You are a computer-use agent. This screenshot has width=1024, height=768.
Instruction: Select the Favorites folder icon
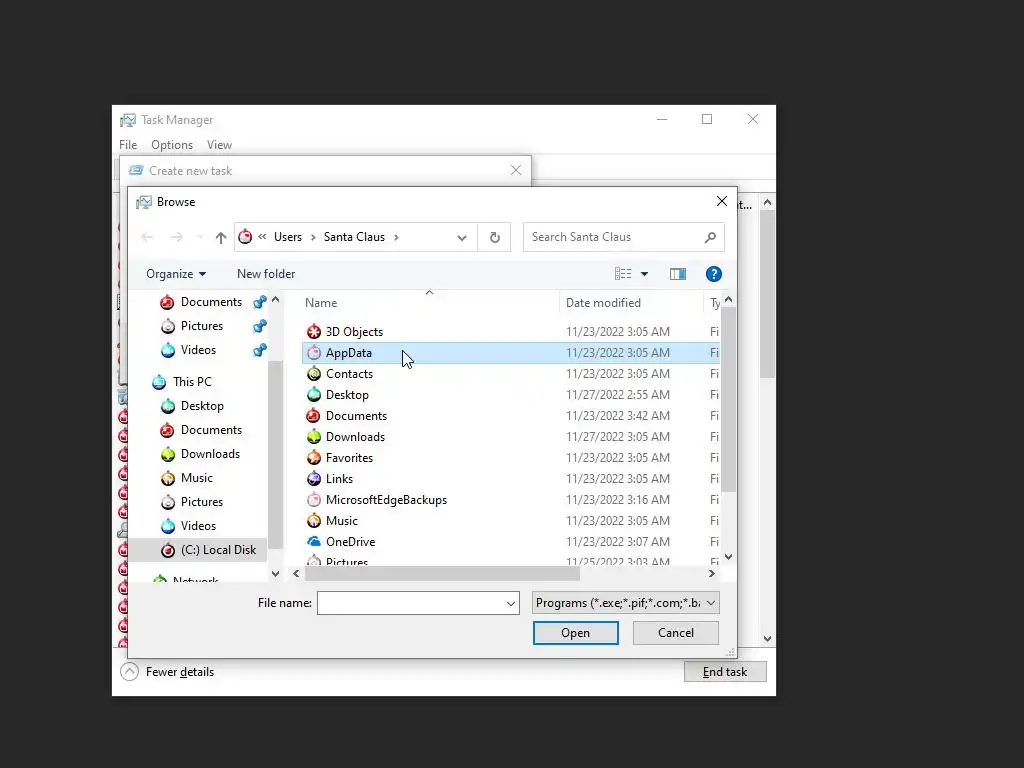(x=314, y=457)
